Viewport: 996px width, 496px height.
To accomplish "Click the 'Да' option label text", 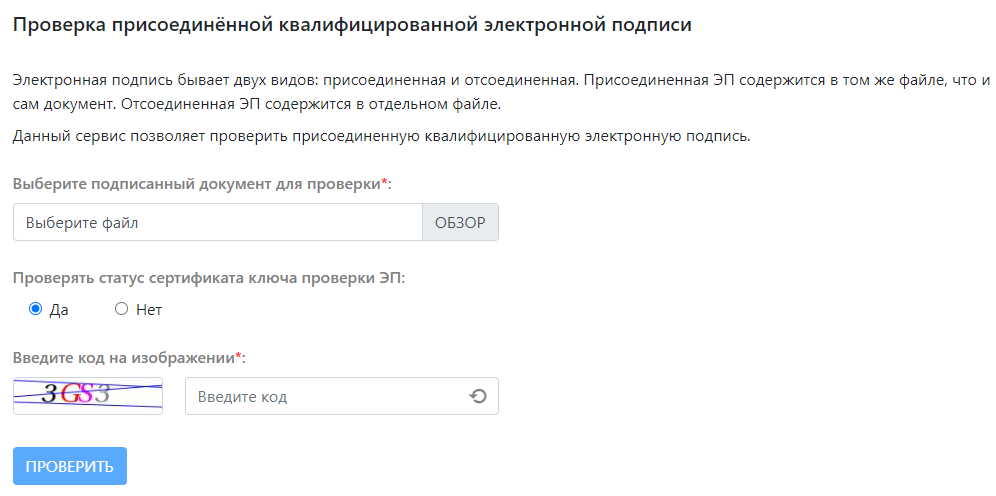I will tap(59, 310).
